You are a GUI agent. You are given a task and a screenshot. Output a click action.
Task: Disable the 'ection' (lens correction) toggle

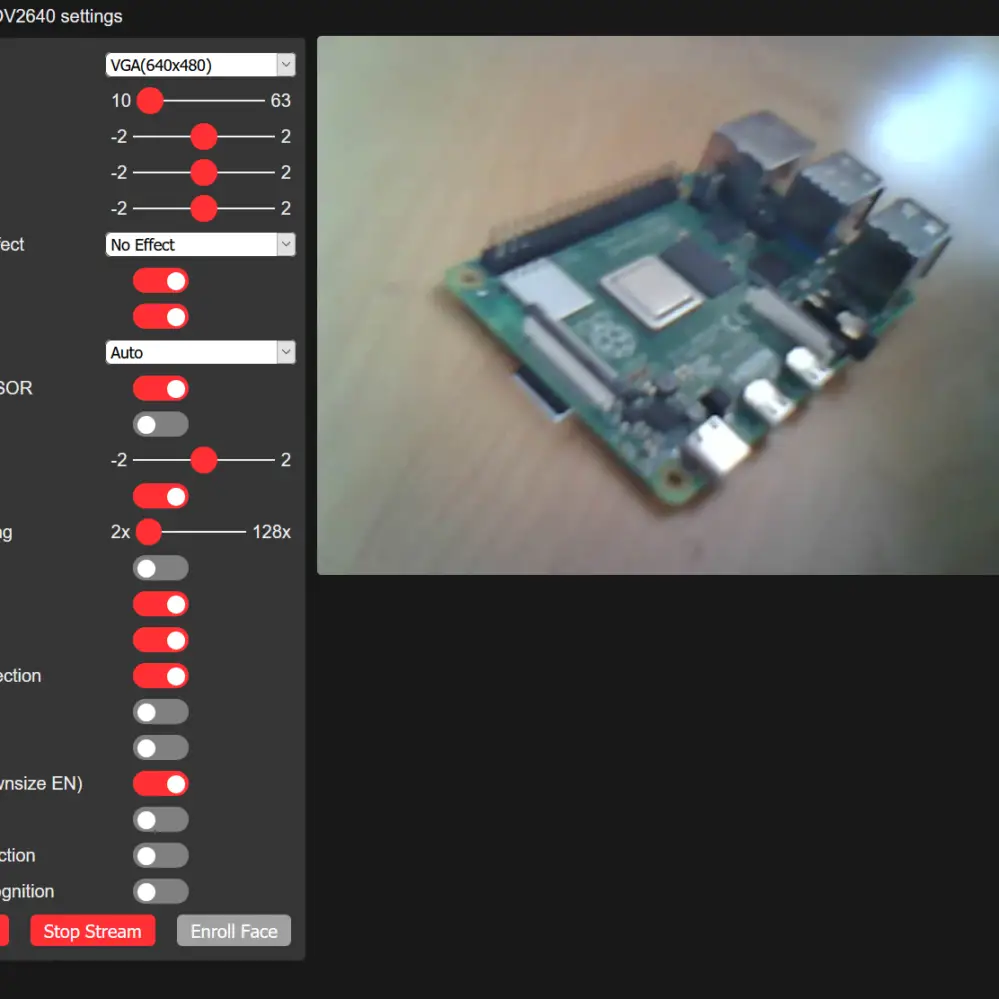coord(161,676)
